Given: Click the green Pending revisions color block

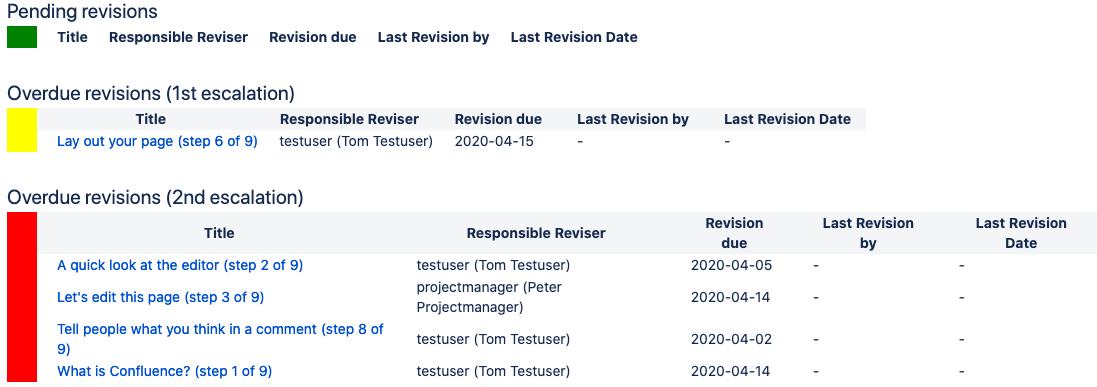Looking at the screenshot, I should point(22,37).
